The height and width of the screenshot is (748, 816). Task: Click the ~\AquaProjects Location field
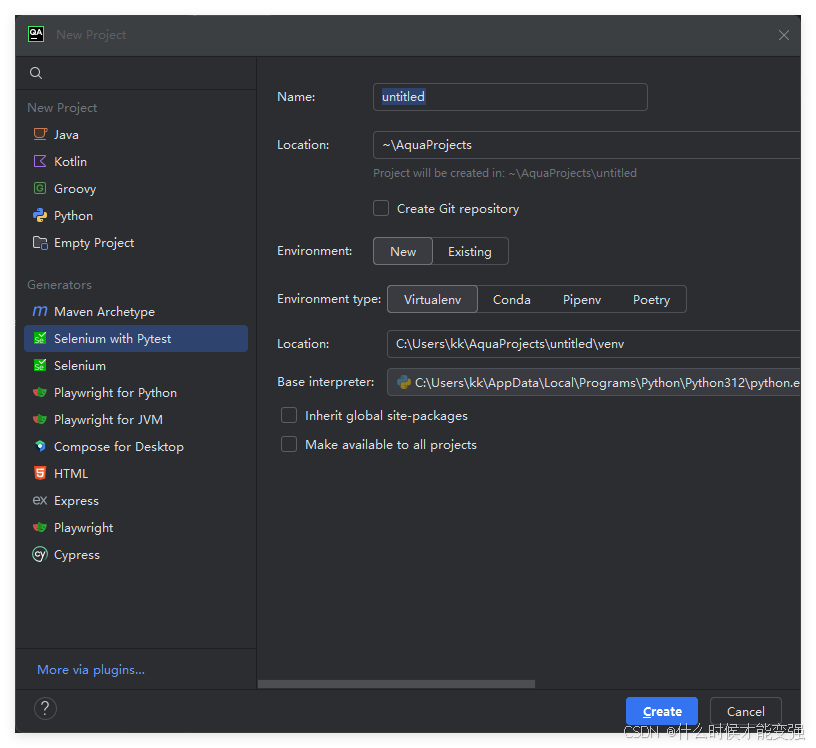click(x=587, y=145)
